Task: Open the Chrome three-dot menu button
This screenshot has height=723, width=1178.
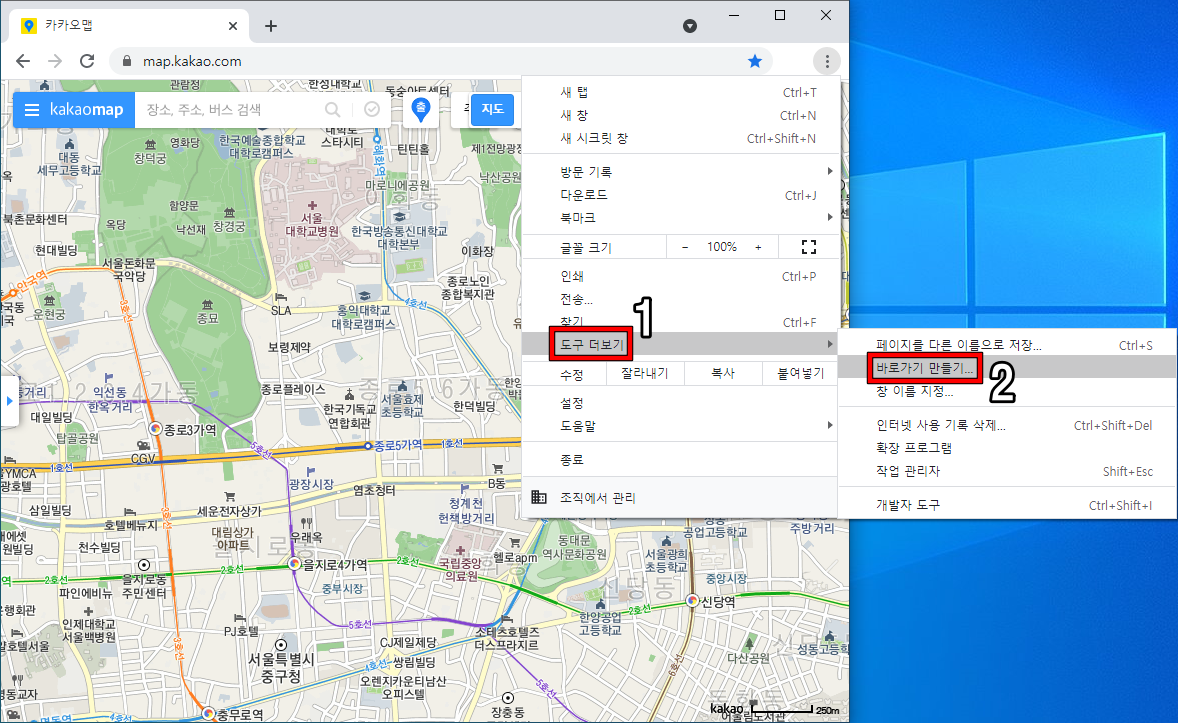Action: (x=827, y=61)
